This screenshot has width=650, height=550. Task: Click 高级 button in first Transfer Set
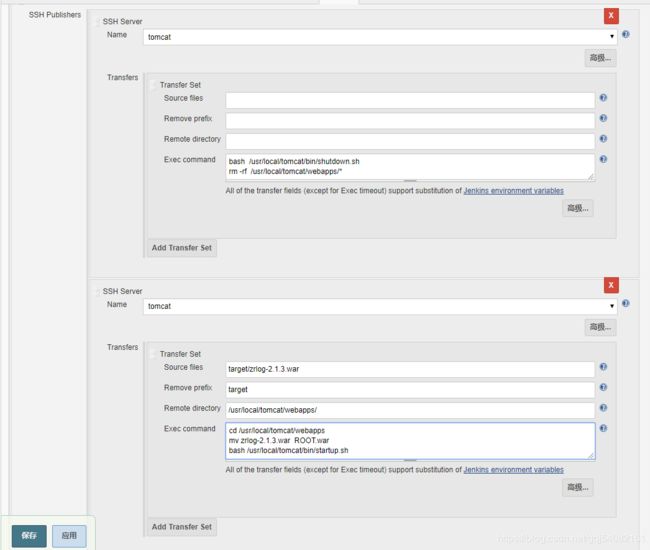click(578, 208)
